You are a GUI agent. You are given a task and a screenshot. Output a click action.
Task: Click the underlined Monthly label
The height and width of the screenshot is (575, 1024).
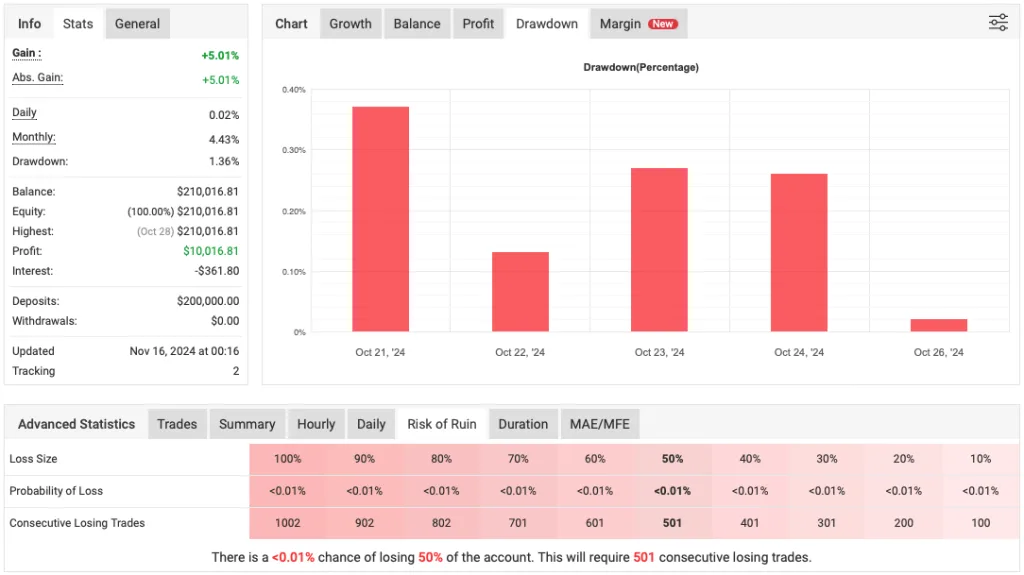coord(33,137)
